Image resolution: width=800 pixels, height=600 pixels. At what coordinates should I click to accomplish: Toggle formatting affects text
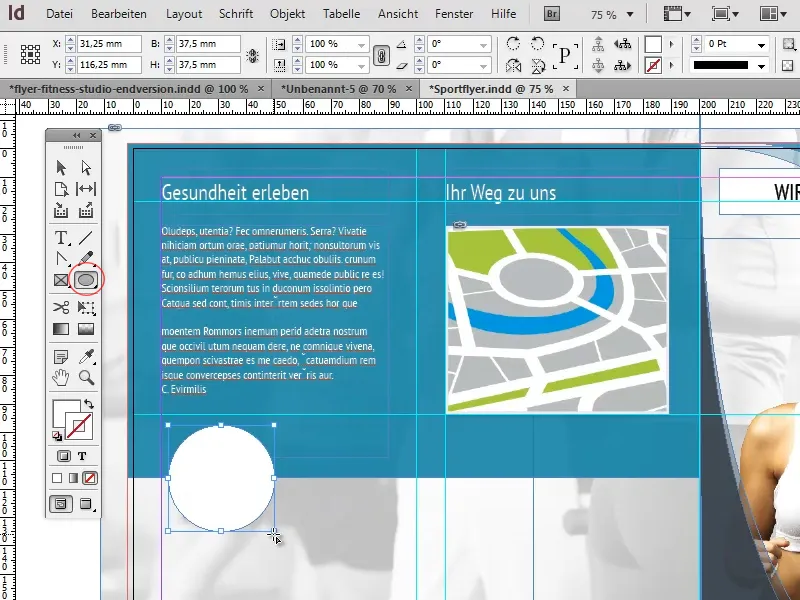(82, 456)
